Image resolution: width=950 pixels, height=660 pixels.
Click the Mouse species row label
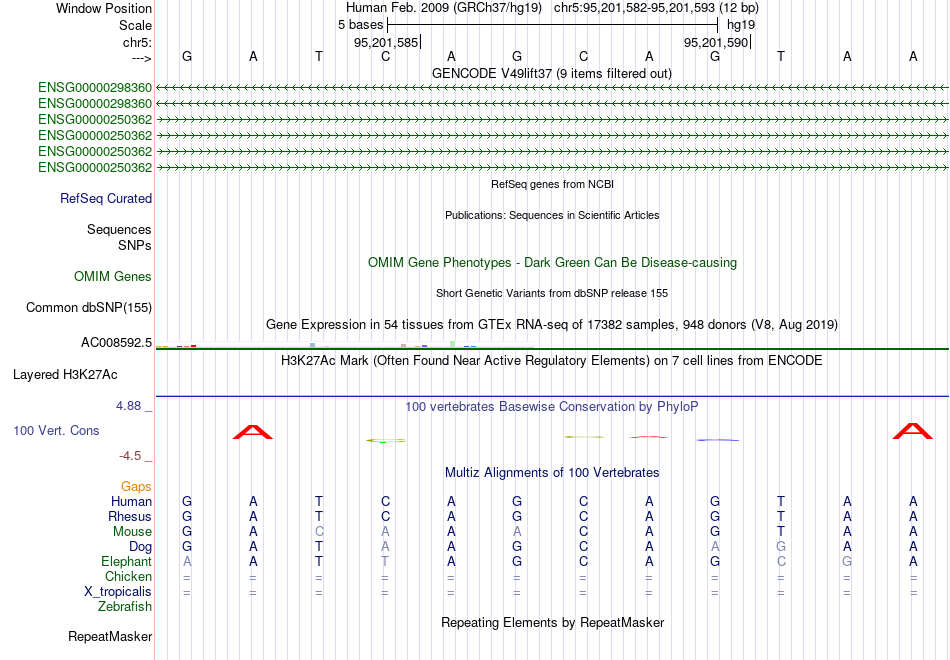point(132,532)
